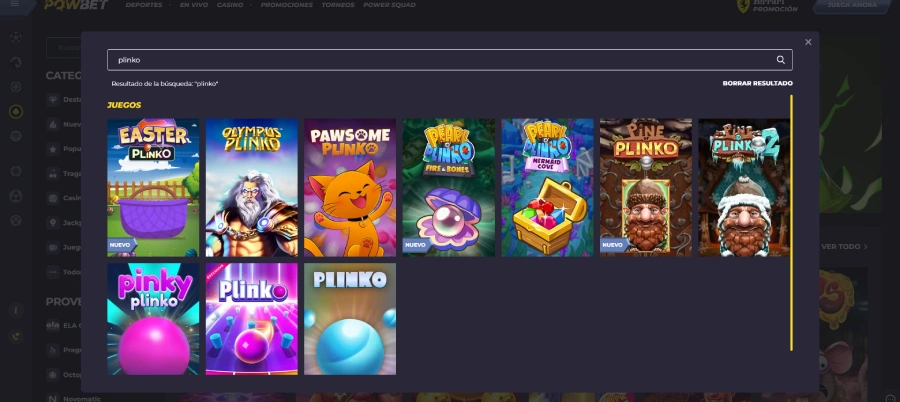Select the ELA provider logo
Image resolution: width=900 pixels, height=402 pixels.
point(53,326)
